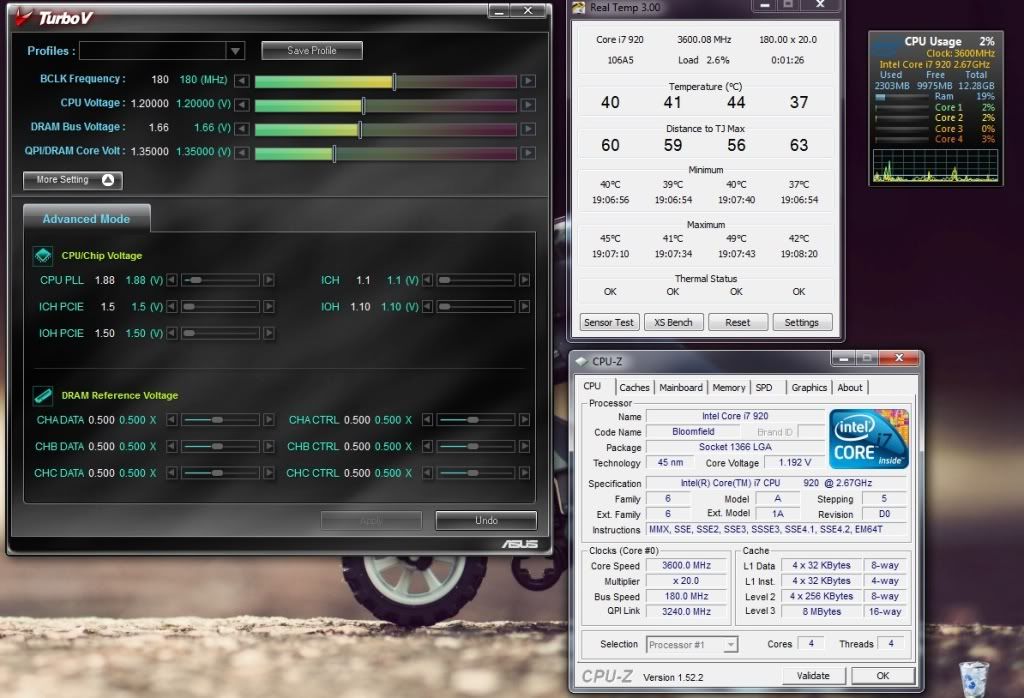Image resolution: width=1024 pixels, height=698 pixels.
Task: Click Save Profile button
Action: (x=312, y=50)
